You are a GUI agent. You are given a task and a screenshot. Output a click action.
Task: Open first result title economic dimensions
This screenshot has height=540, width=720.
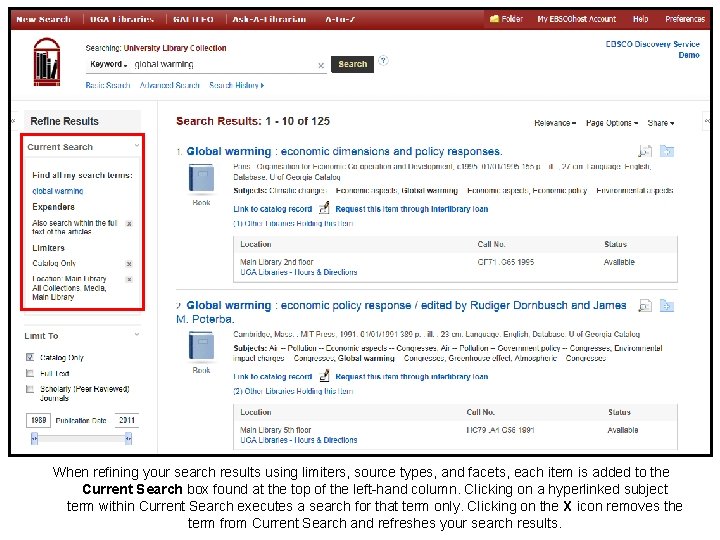tap(344, 151)
